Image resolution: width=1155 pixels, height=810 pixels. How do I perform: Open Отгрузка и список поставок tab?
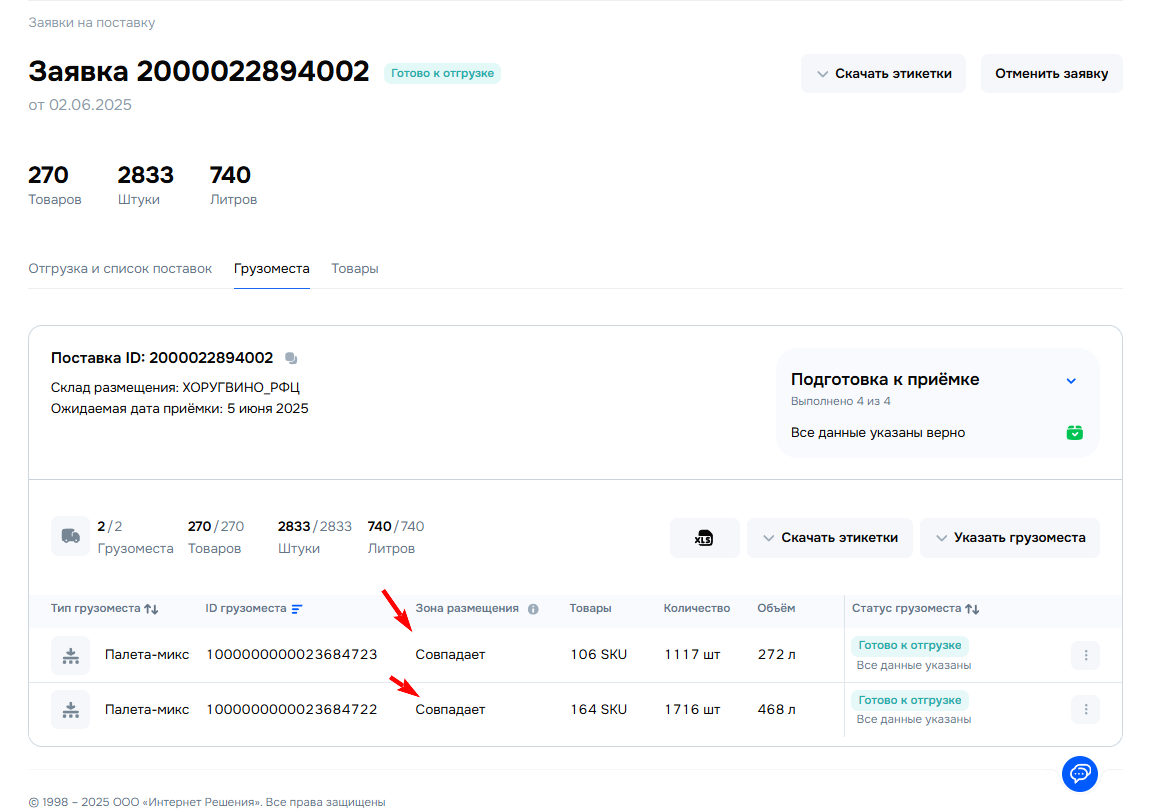click(120, 269)
